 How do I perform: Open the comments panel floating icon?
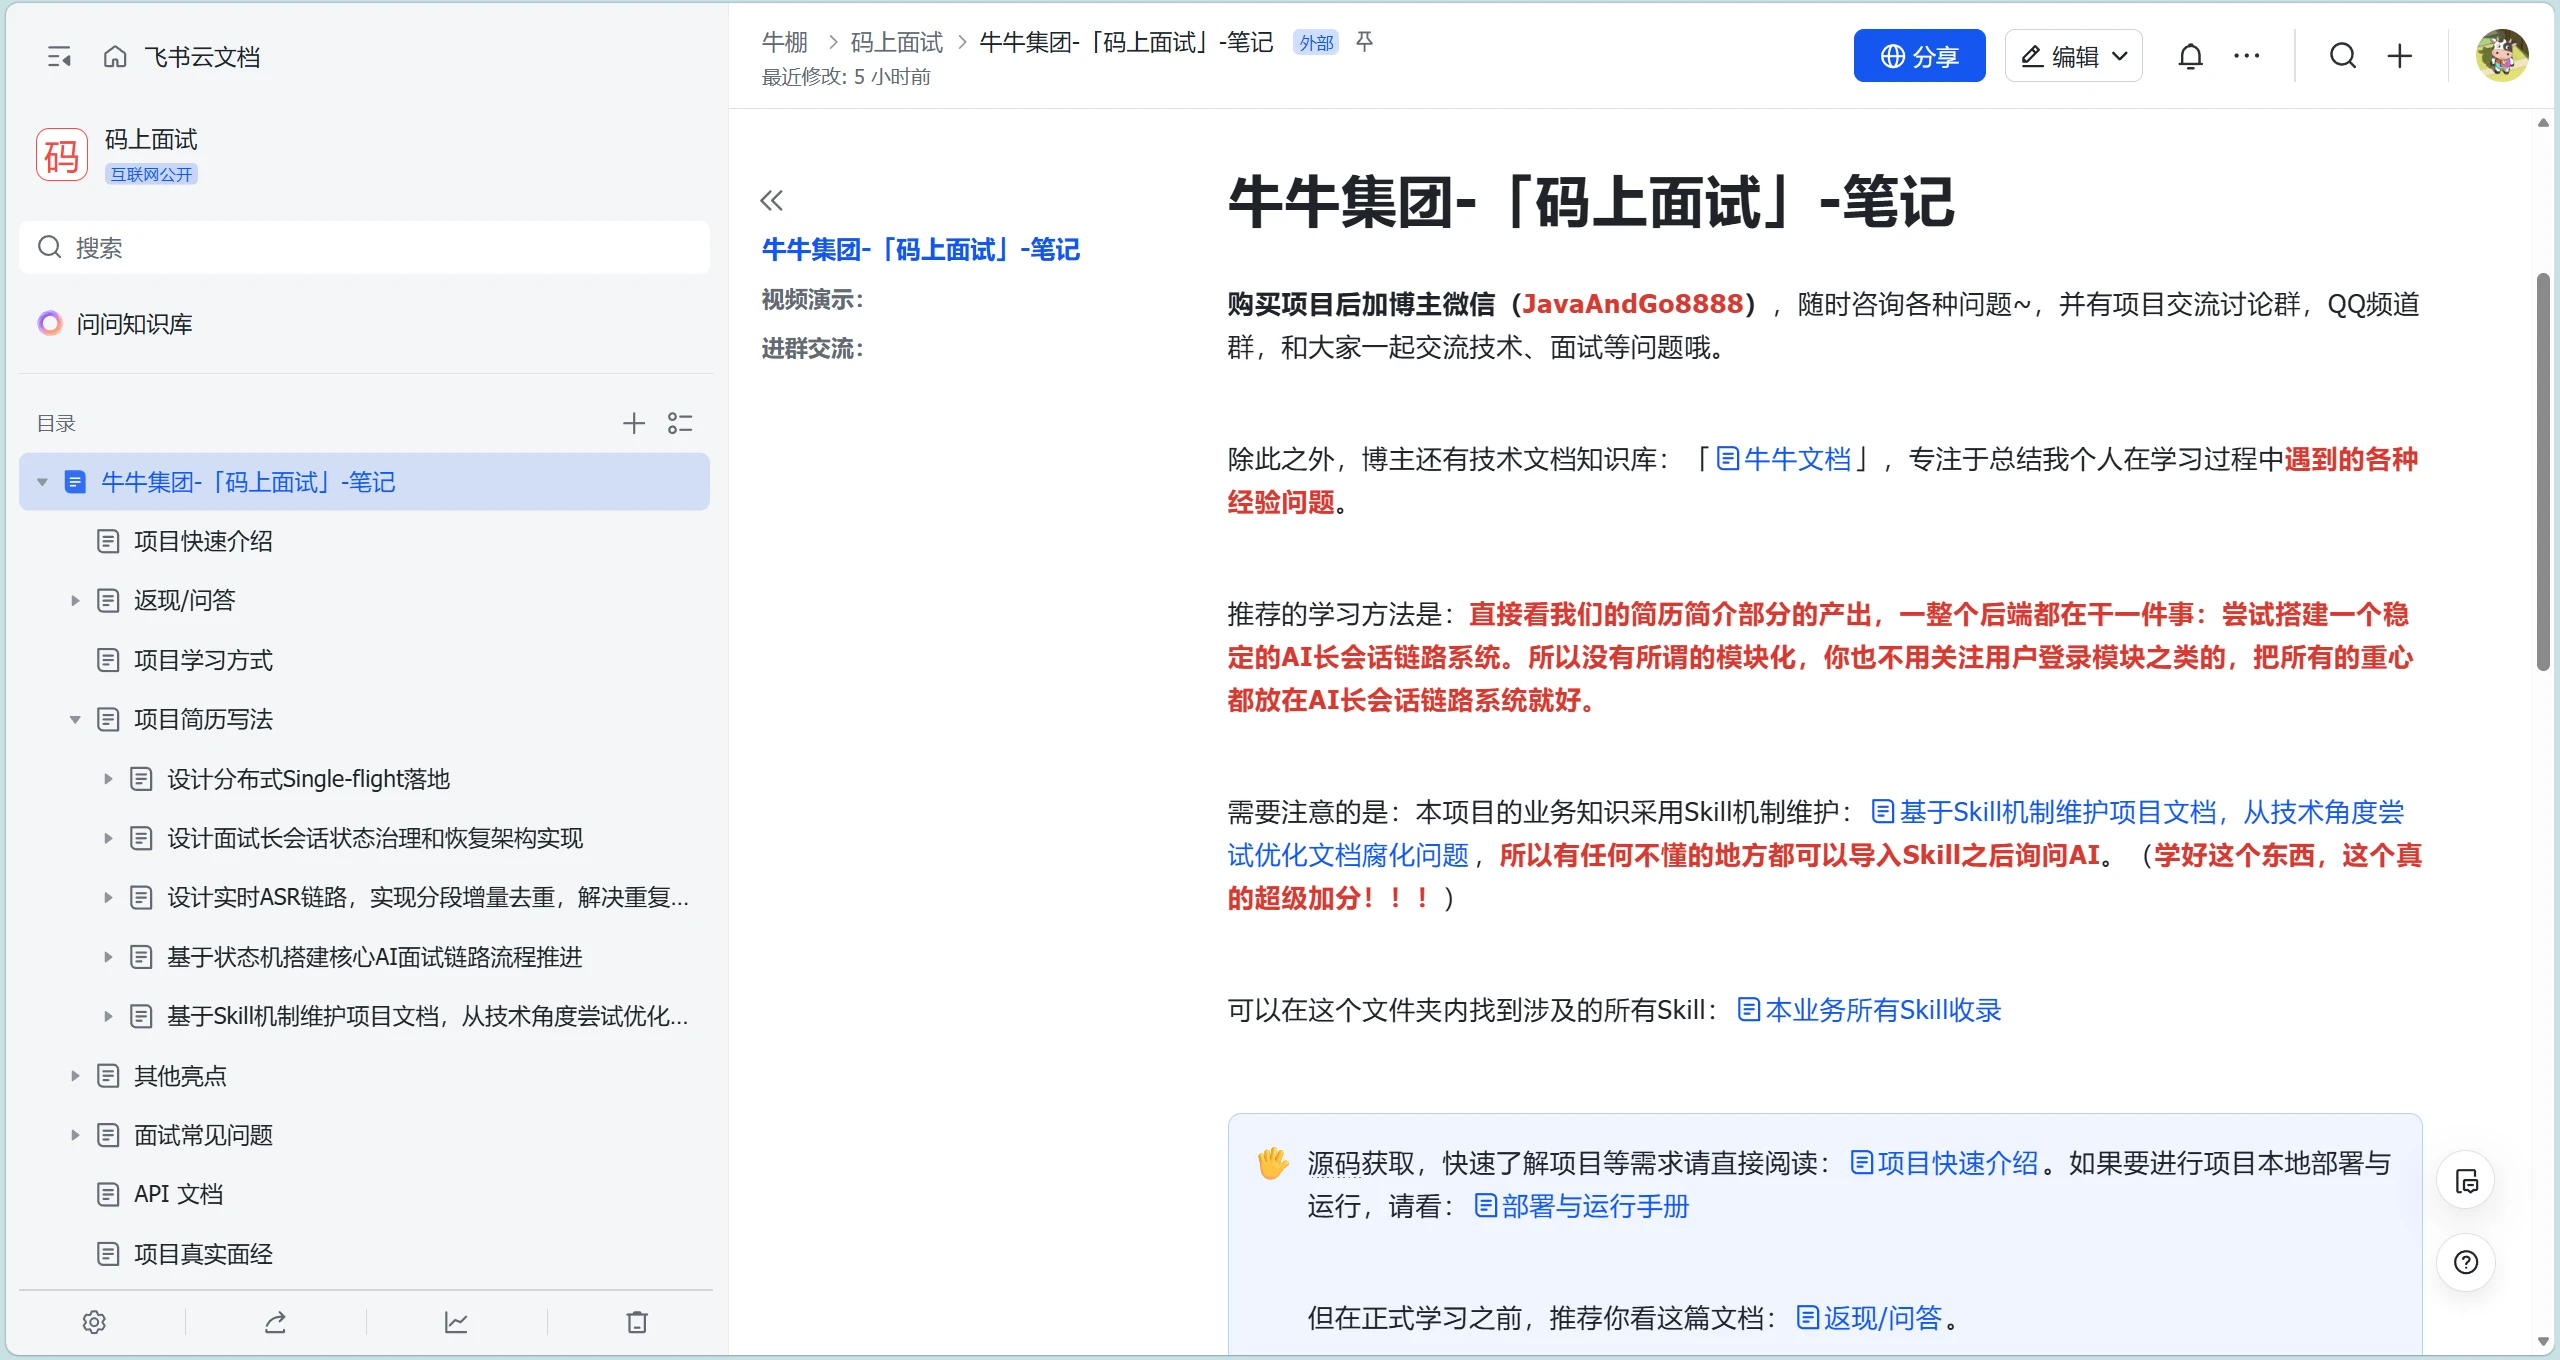pos(2466,1181)
